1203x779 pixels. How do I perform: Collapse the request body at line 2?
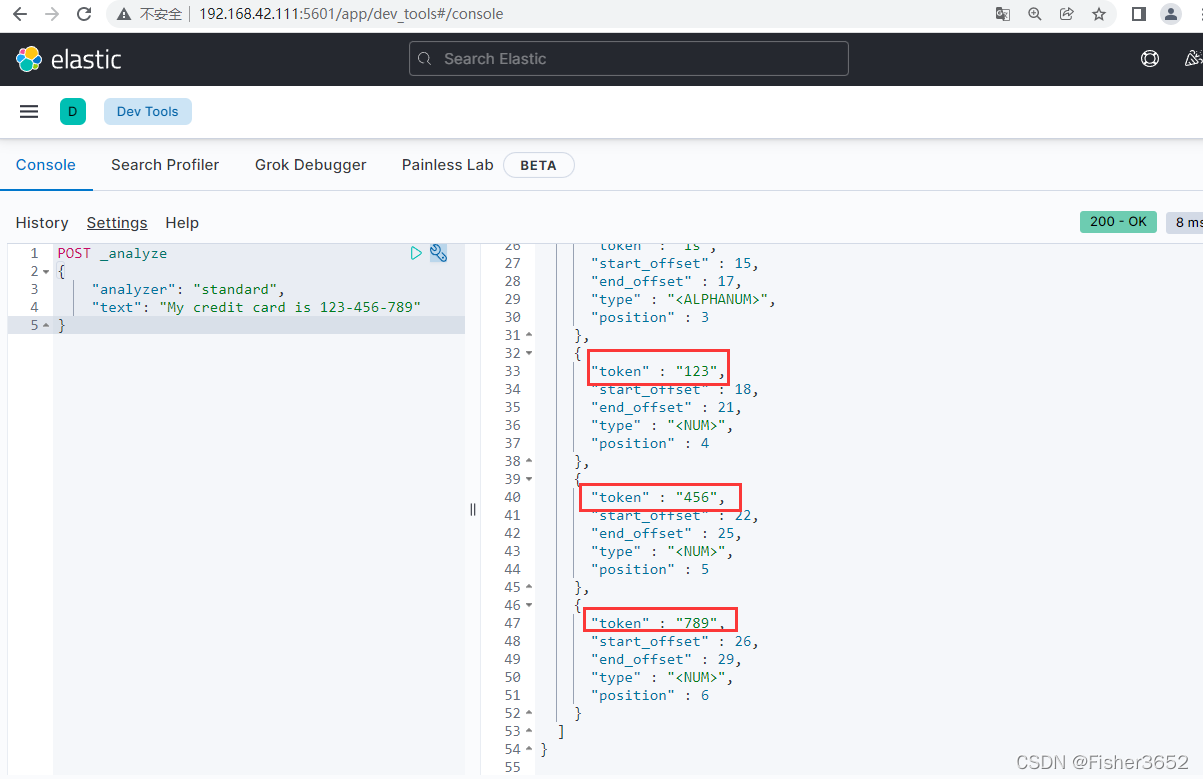(x=46, y=272)
